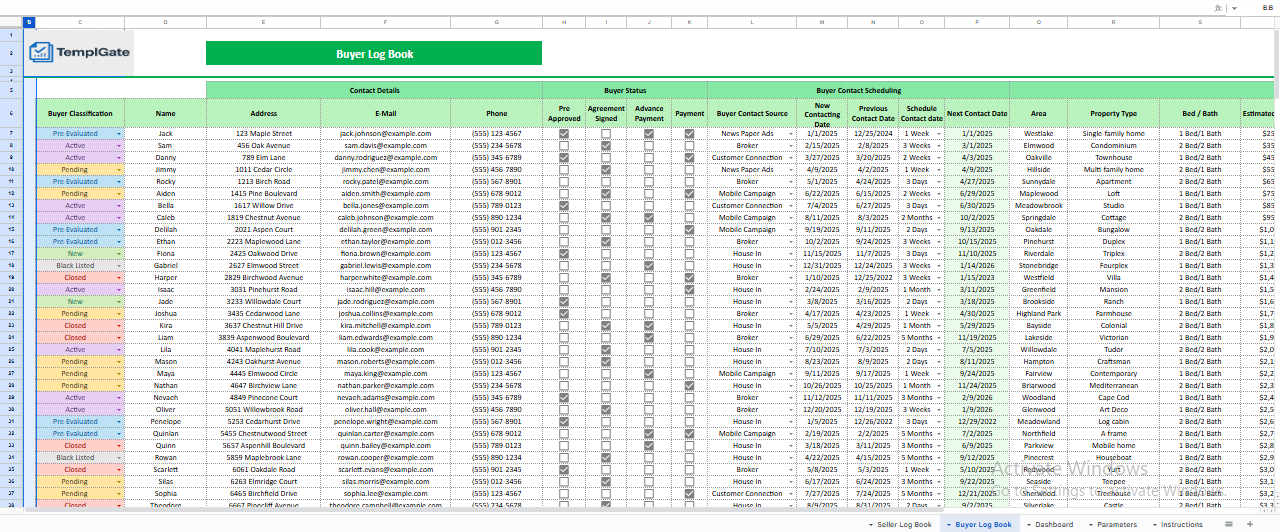The image size is (1280, 532).
Task: Open Harper's Closed classification dropdown
Action: pos(119,277)
